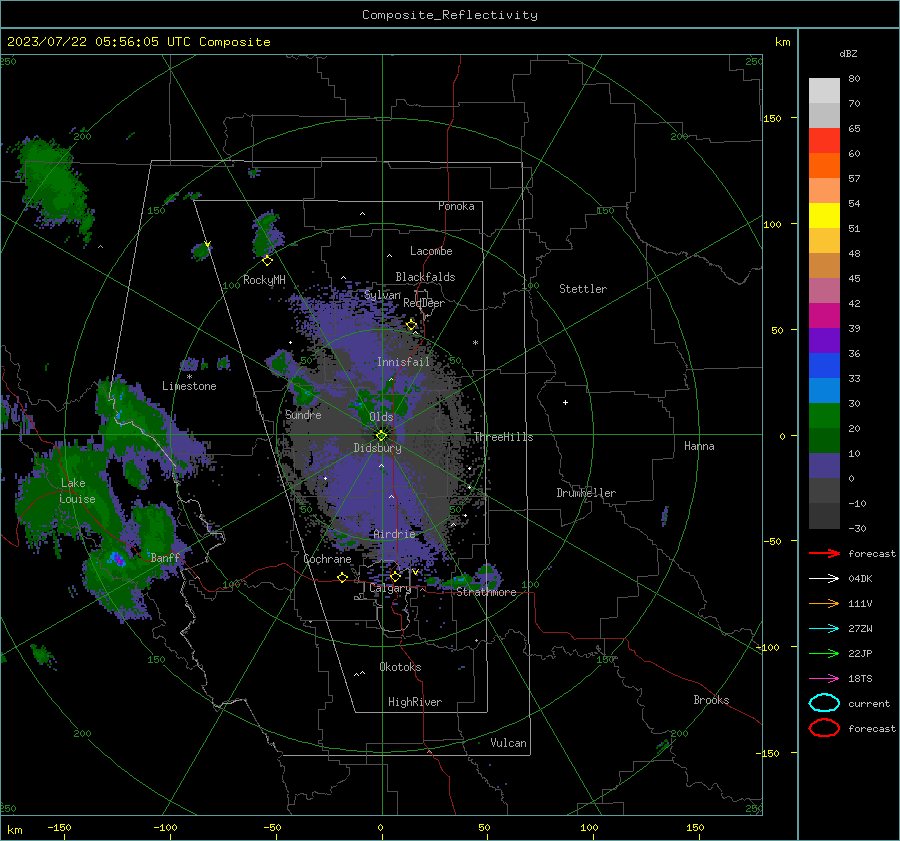
Task: Click the yellow diamond marker near RockyMH
Action: (267, 261)
